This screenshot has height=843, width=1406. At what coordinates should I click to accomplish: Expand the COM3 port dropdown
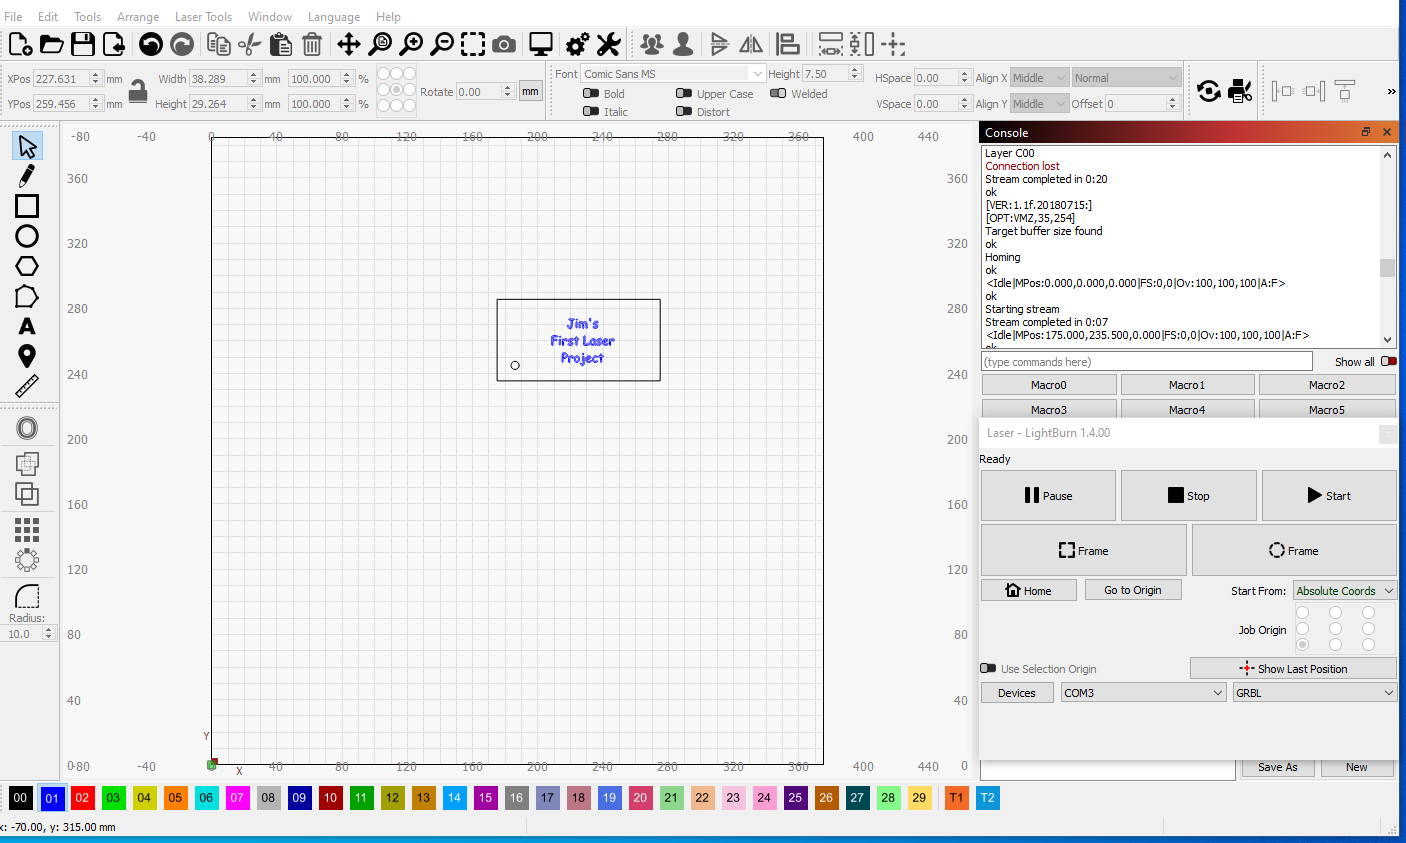click(1144, 693)
